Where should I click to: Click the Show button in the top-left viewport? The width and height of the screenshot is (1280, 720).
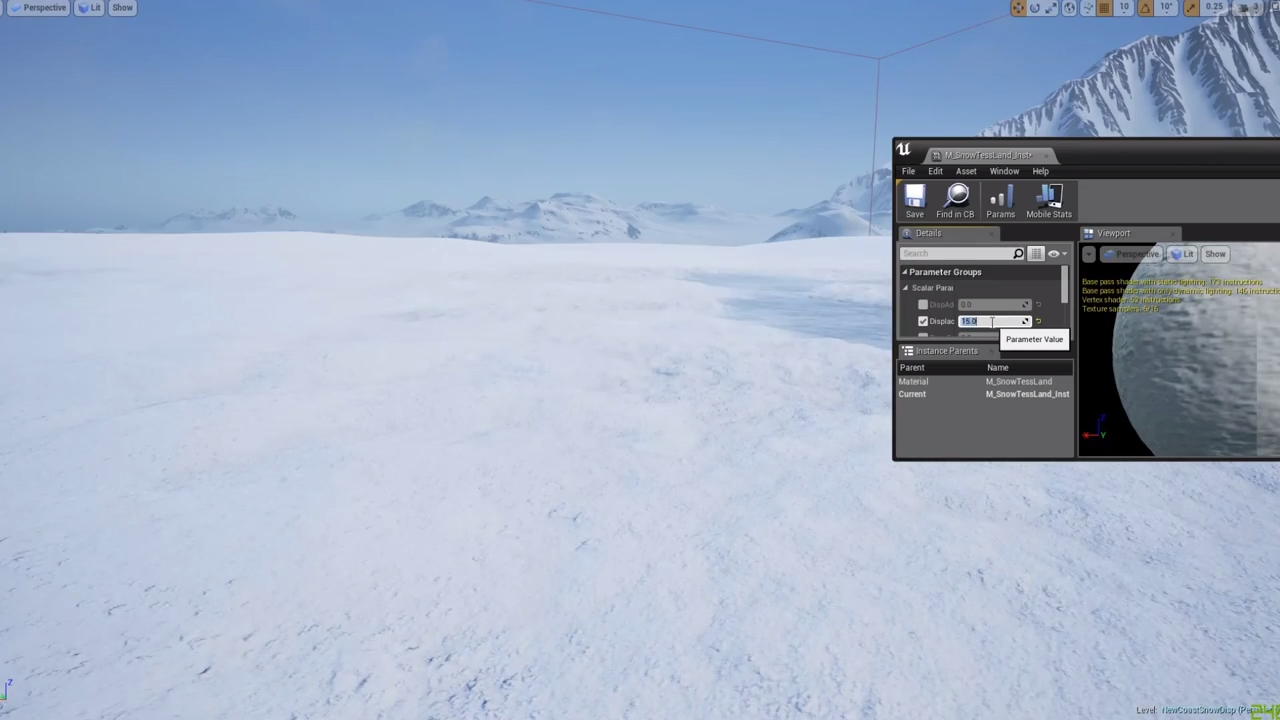122,7
